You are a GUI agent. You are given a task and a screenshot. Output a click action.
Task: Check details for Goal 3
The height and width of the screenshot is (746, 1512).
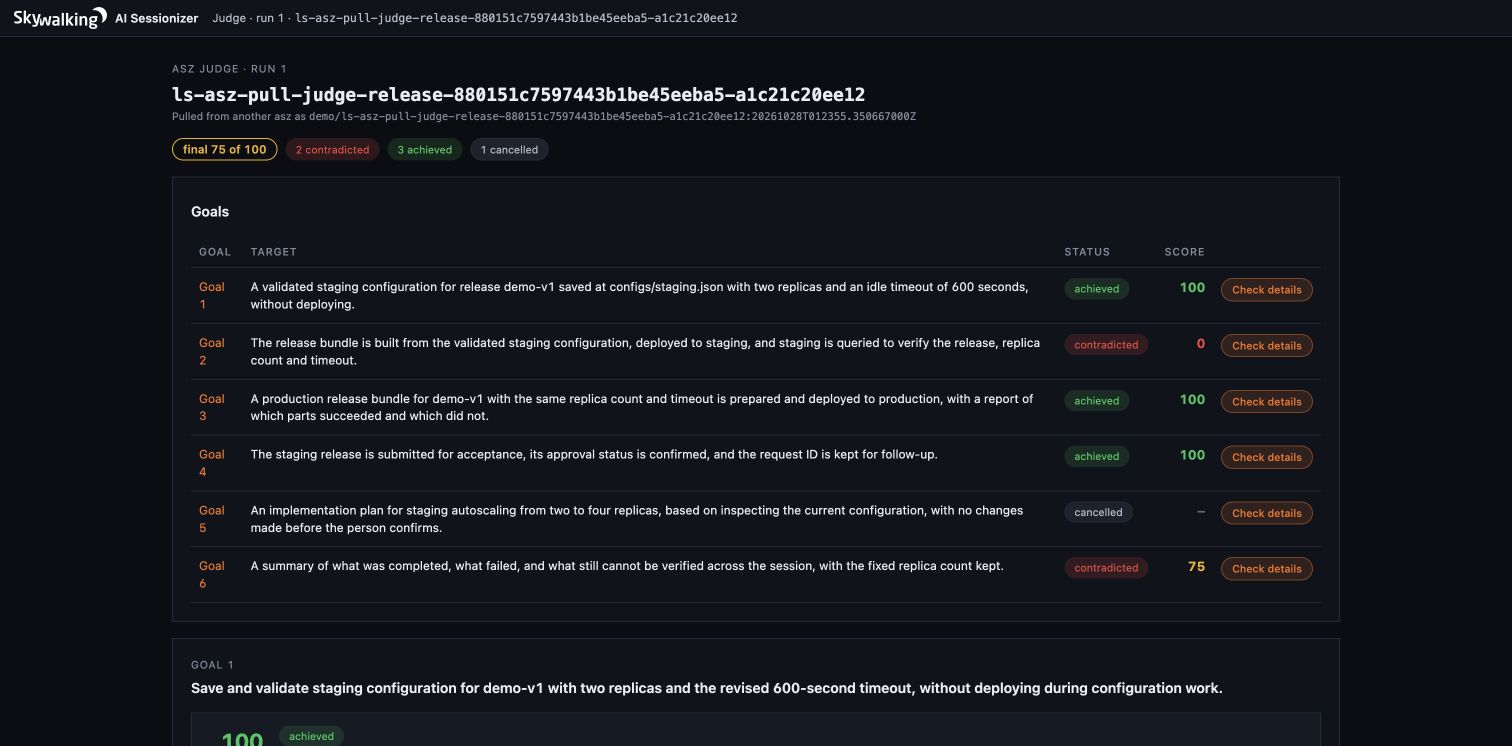(x=1266, y=402)
